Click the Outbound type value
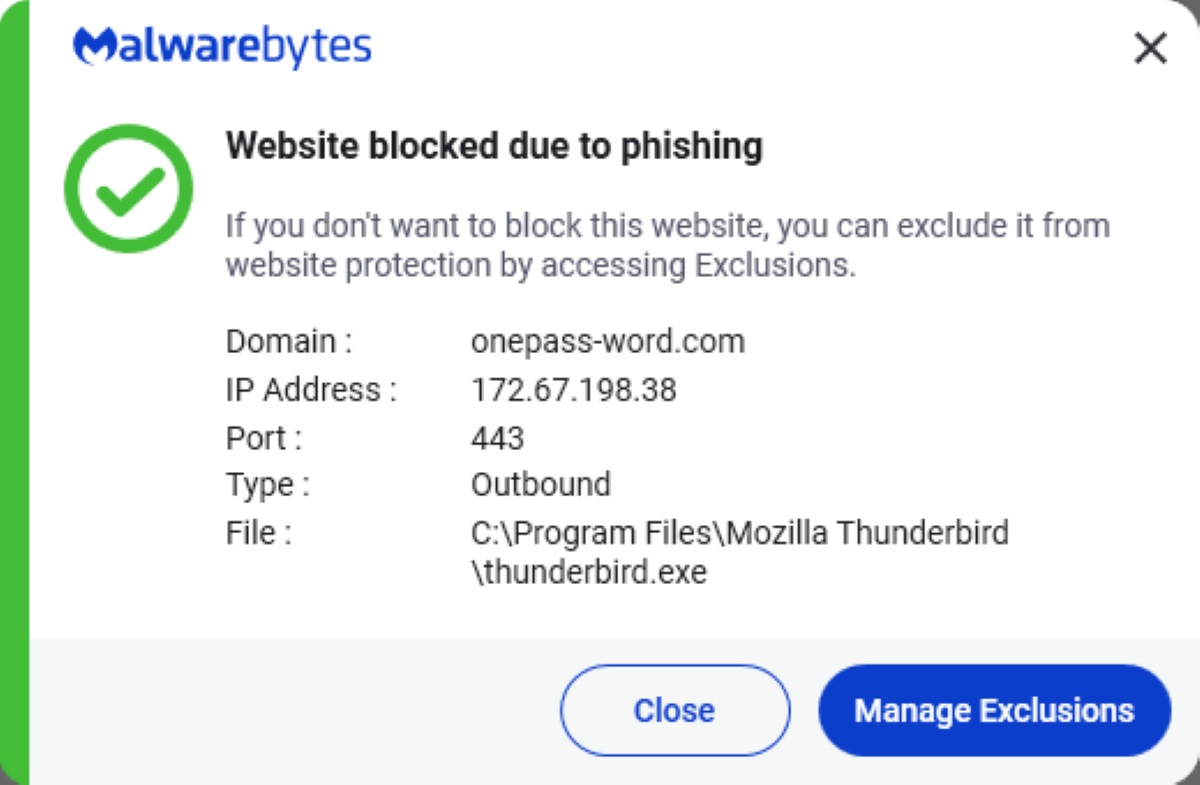1200x785 pixels. tap(540, 485)
